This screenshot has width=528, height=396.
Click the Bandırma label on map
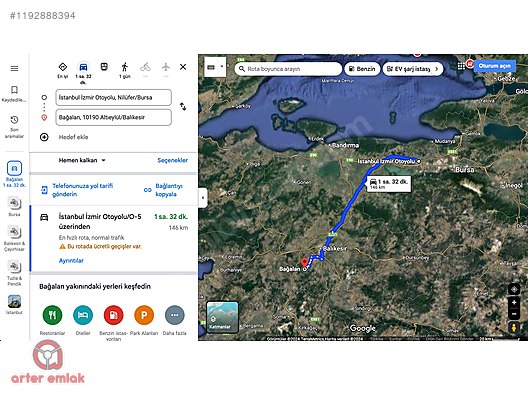[345, 145]
